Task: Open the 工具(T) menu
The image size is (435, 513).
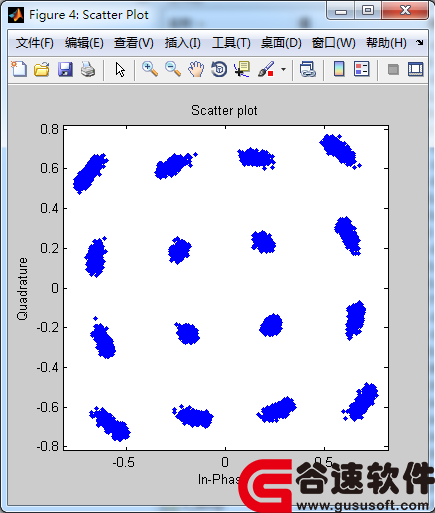Action: 231,43
